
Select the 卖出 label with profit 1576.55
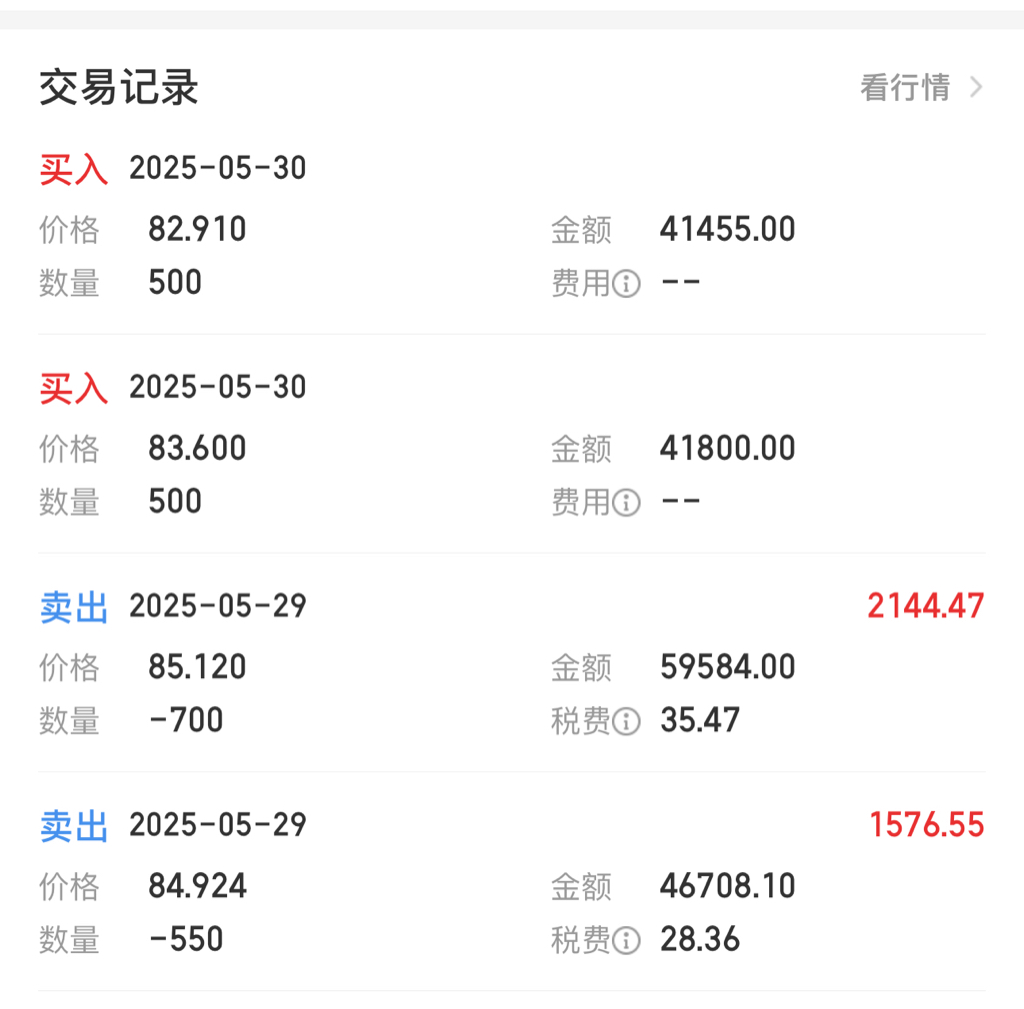tap(74, 825)
